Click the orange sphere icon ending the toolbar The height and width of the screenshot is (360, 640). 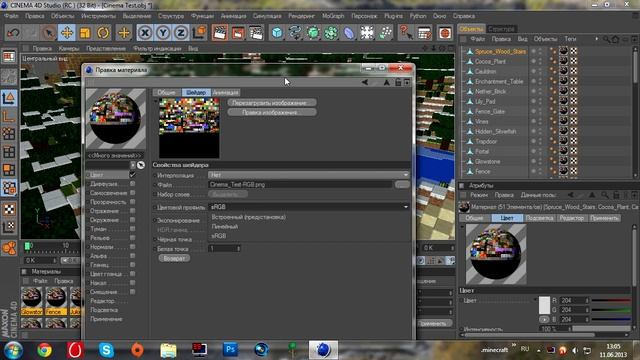(x=445, y=33)
